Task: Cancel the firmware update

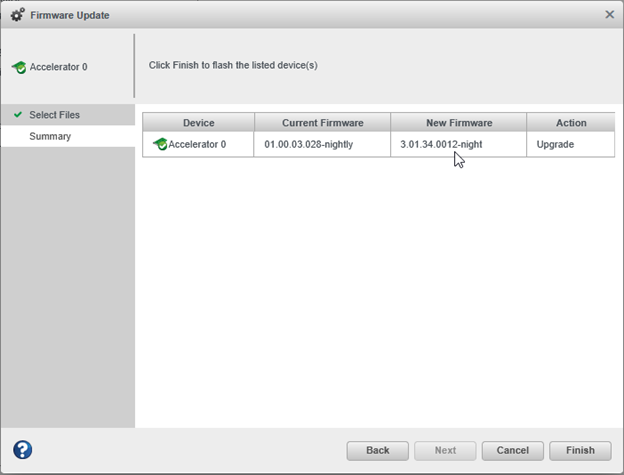Action: 513,450
